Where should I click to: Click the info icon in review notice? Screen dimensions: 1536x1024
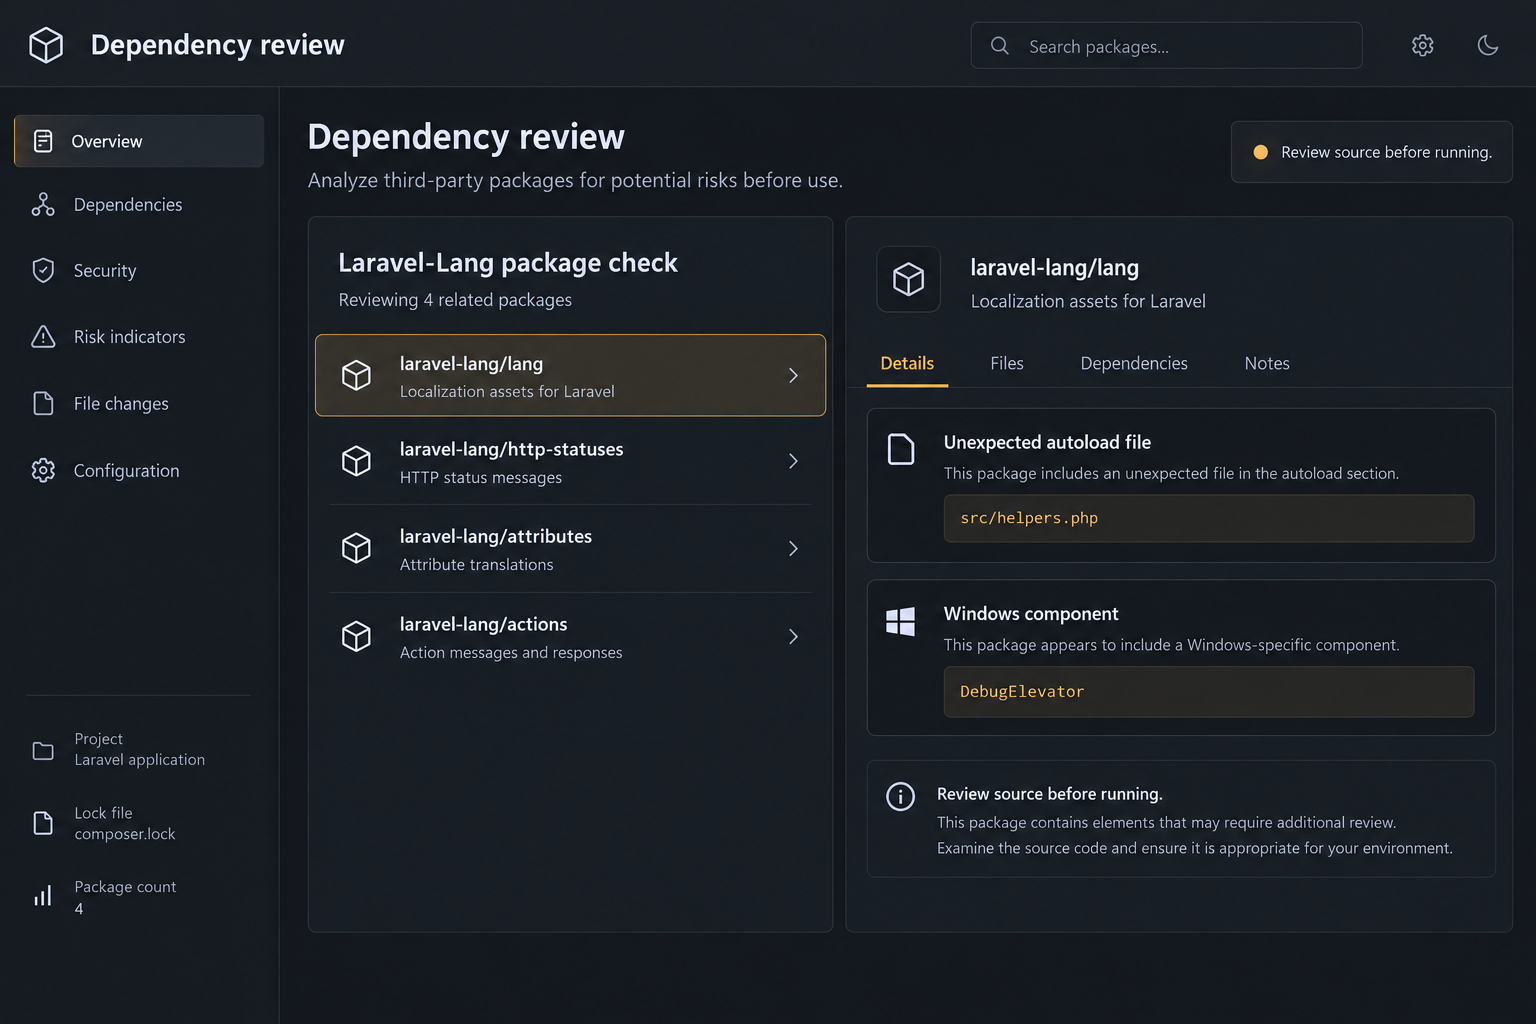(900, 796)
